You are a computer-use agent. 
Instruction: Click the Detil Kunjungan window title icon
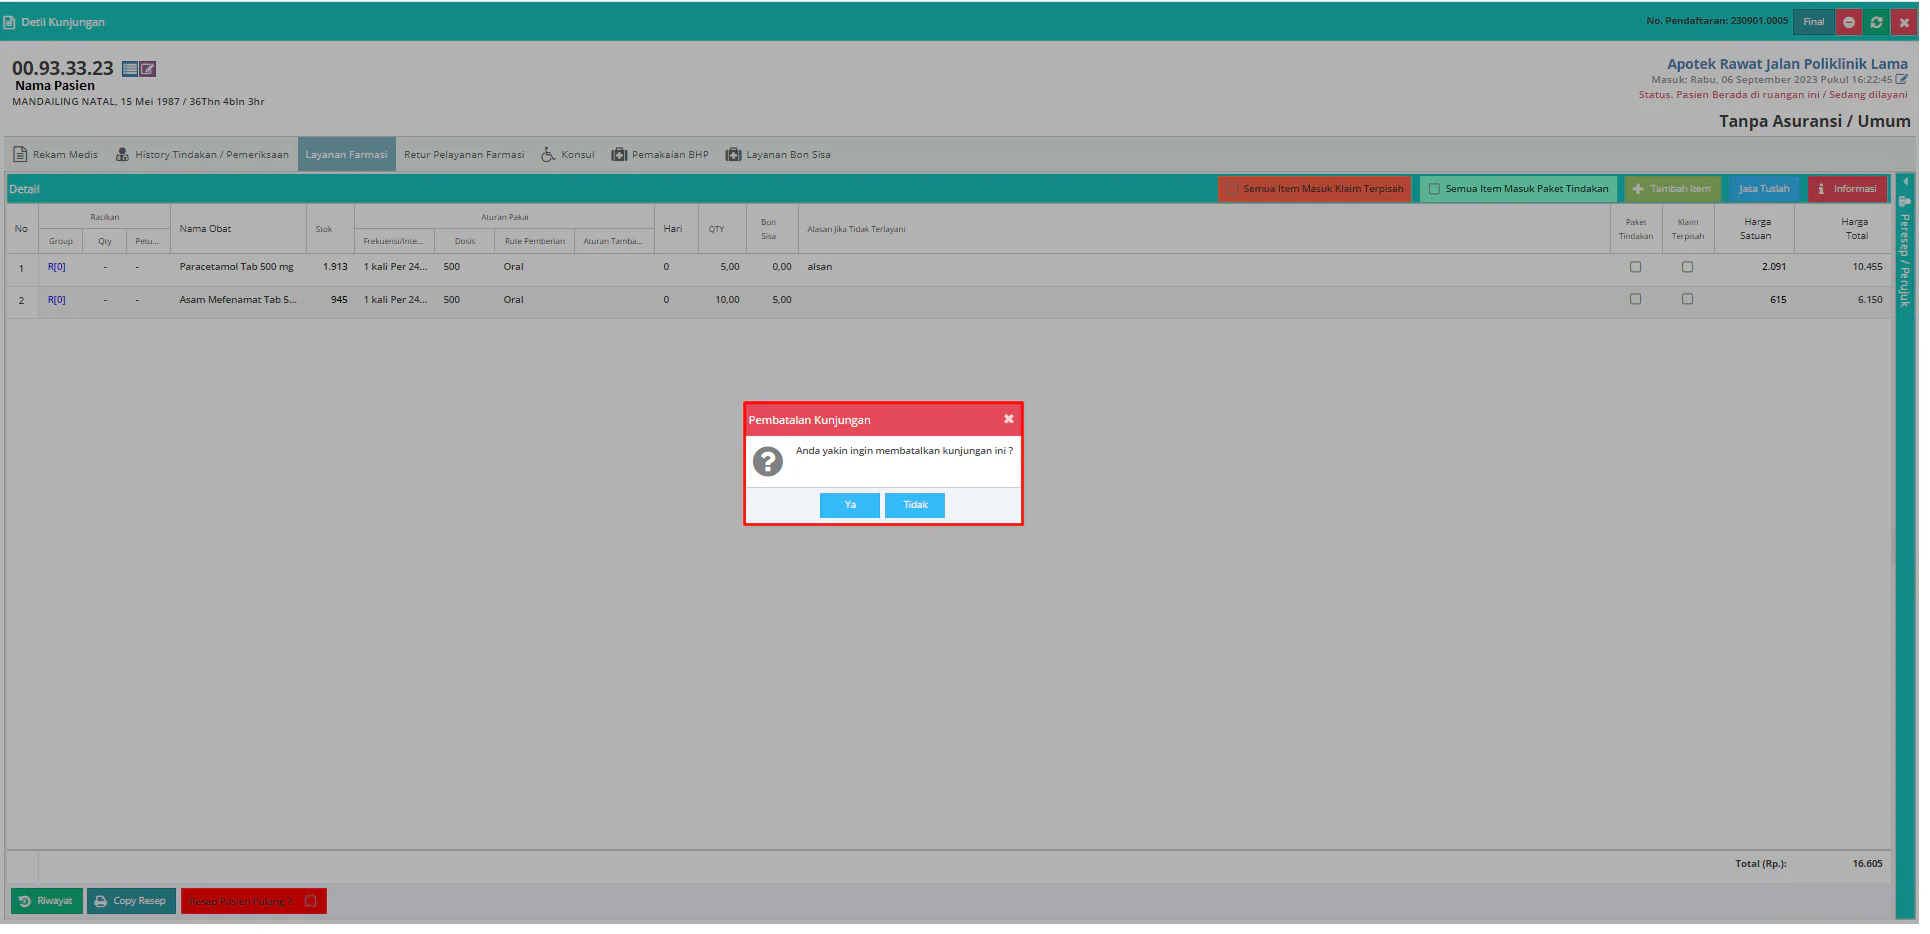point(9,22)
